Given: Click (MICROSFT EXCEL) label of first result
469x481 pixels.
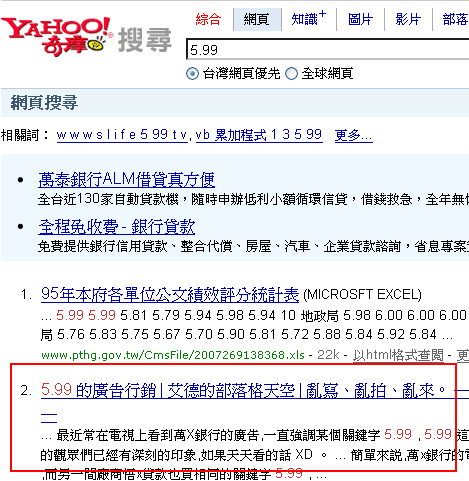Looking at the screenshot, I should pos(363,295).
